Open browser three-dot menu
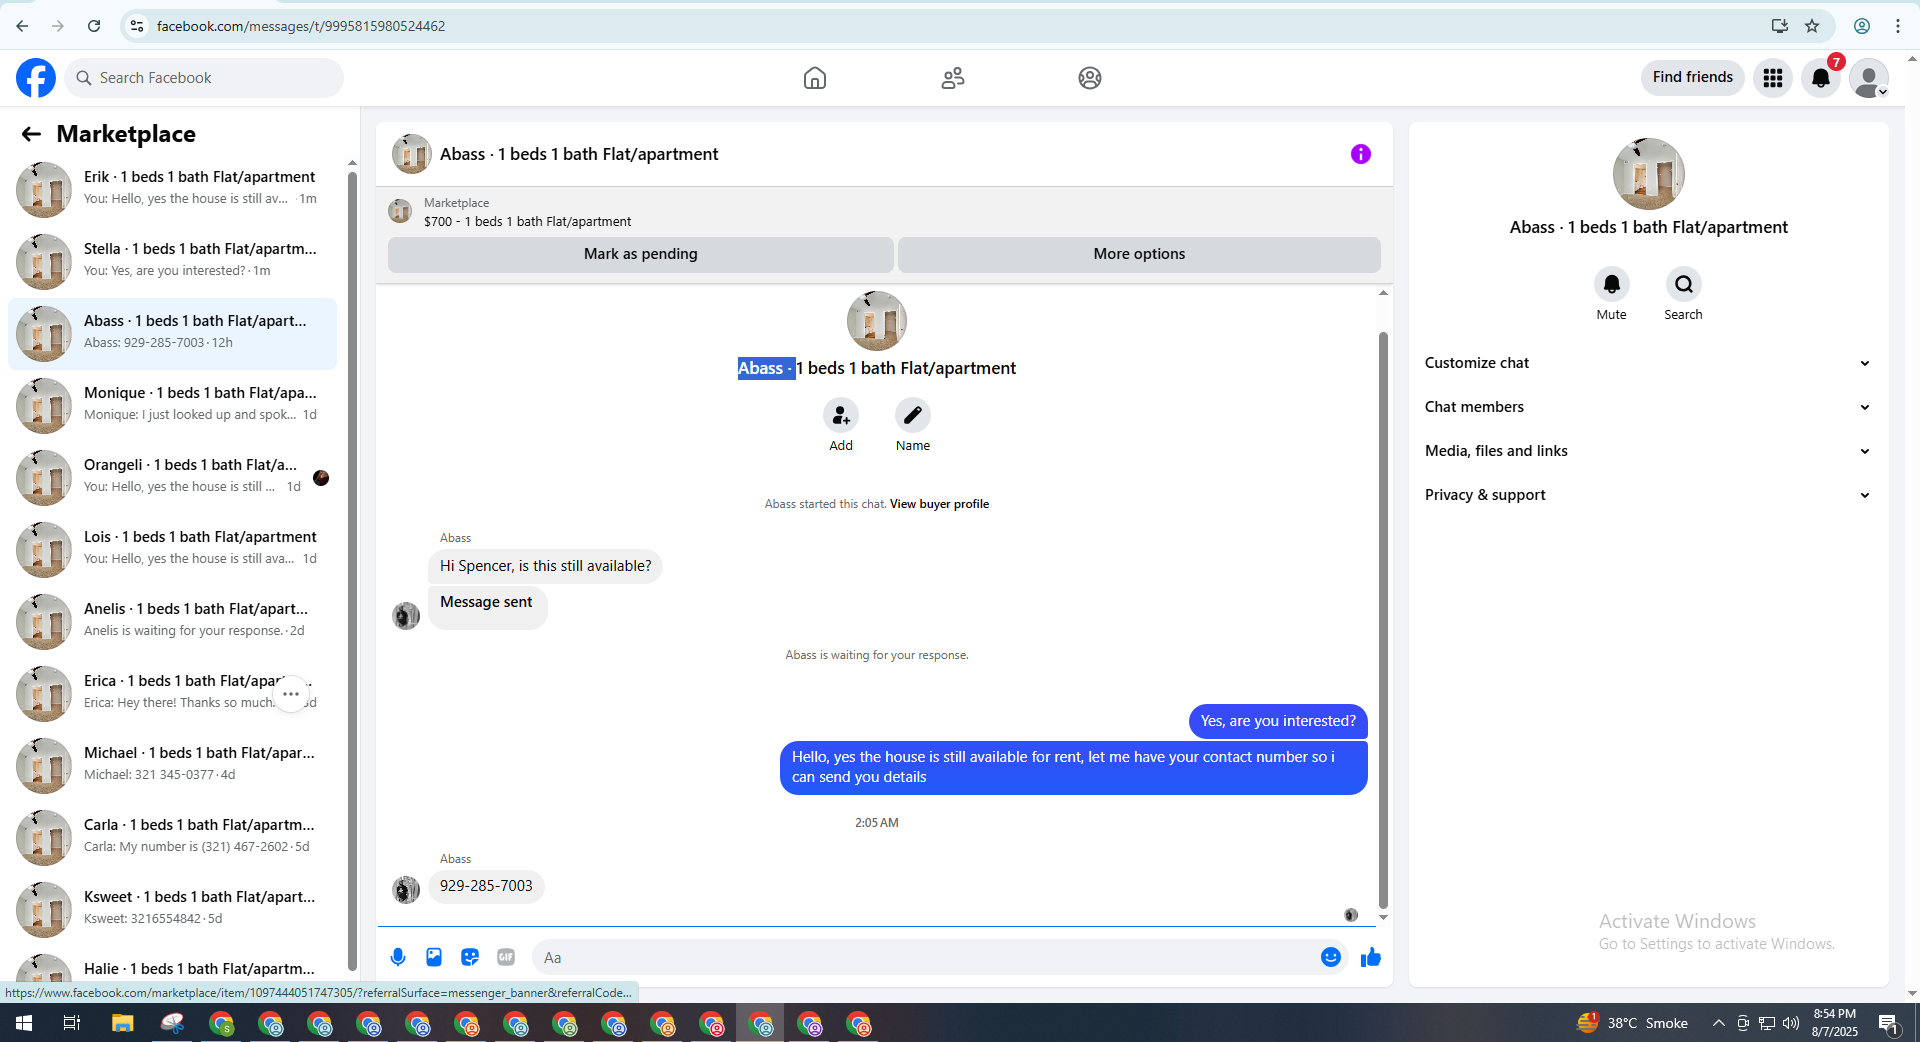1920x1042 pixels. click(x=1898, y=26)
